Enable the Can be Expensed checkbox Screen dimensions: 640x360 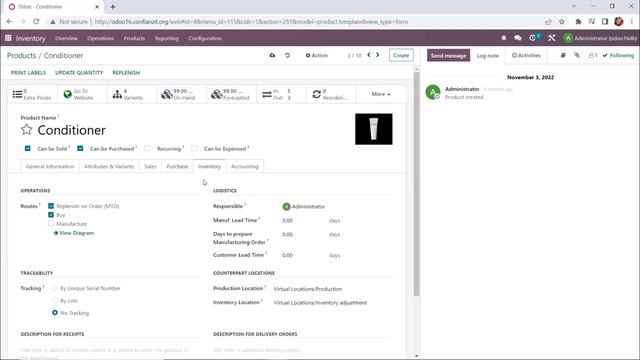194,148
